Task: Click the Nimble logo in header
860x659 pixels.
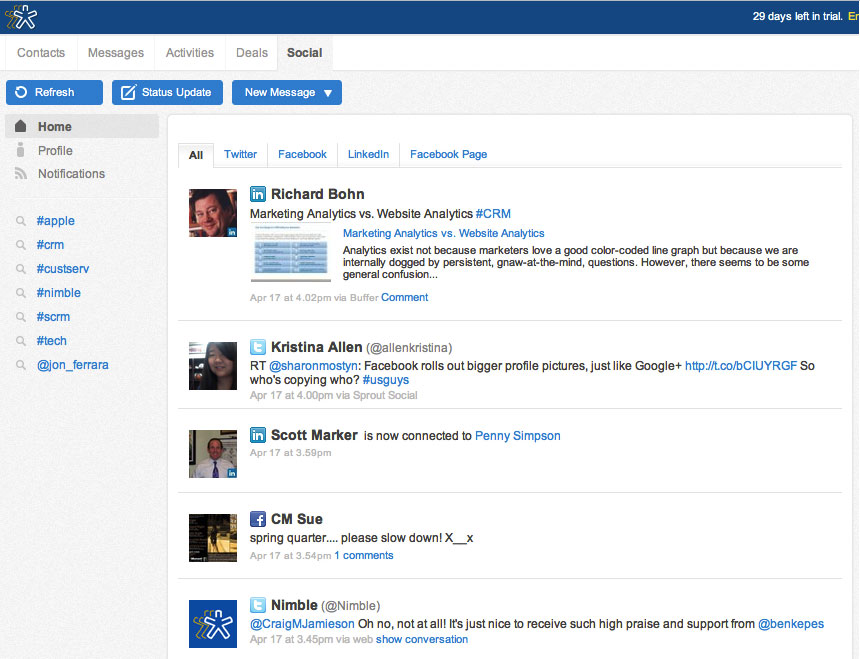Action: [x=22, y=16]
